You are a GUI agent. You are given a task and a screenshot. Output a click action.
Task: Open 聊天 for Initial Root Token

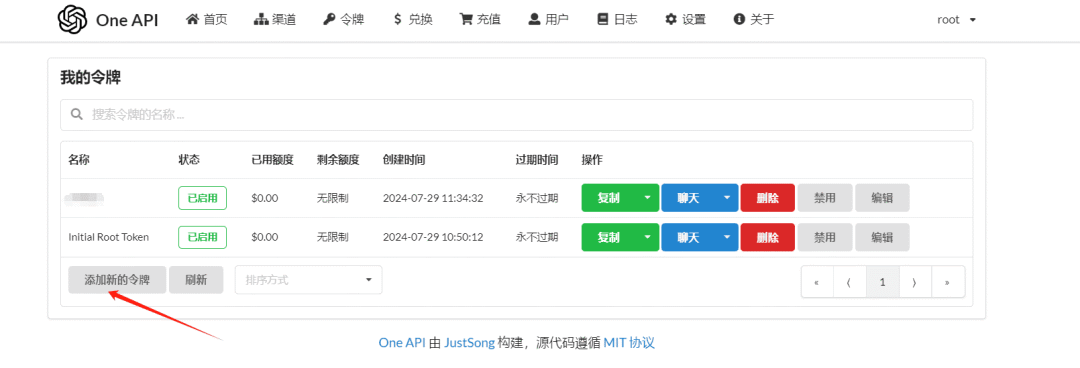point(688,237)
